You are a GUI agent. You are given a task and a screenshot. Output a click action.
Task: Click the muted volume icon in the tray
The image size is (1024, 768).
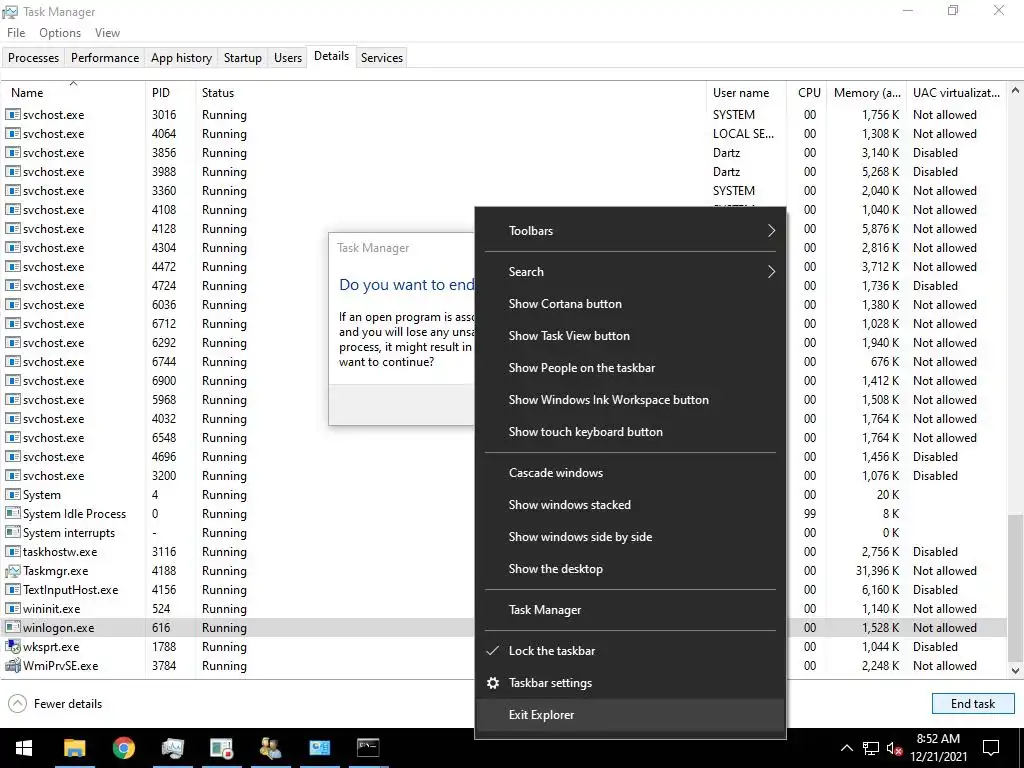coord(895,748)
